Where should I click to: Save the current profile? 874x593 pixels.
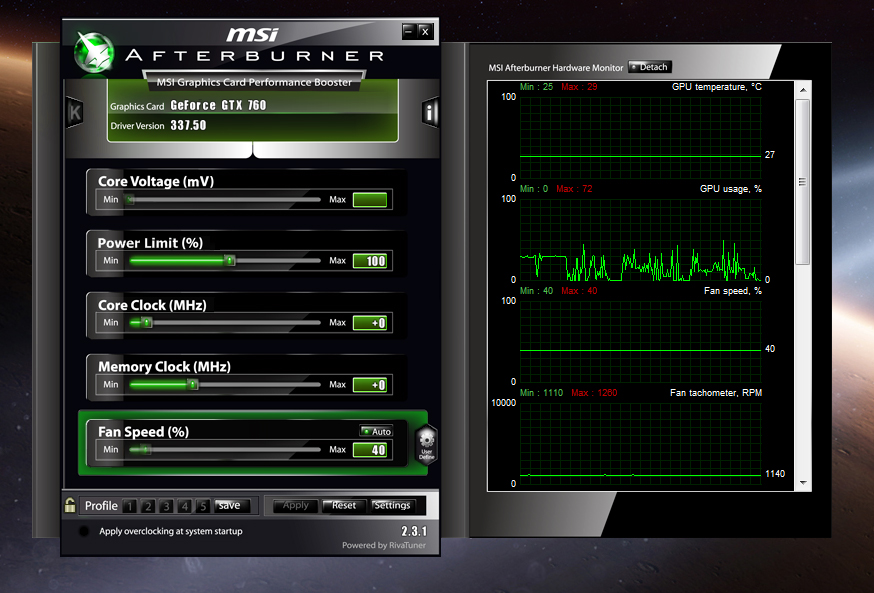tap(229, 506)
